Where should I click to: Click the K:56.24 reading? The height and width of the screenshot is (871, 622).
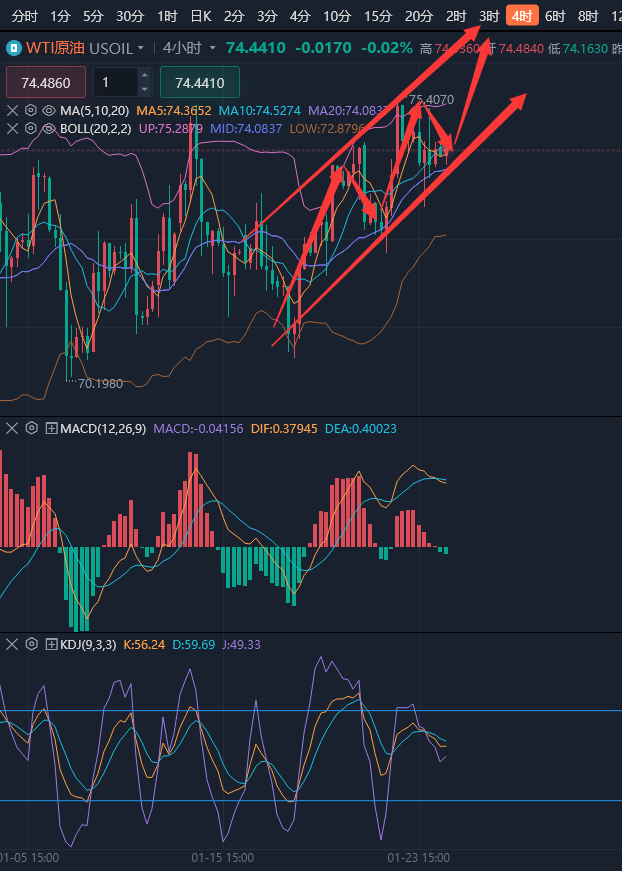144,644
